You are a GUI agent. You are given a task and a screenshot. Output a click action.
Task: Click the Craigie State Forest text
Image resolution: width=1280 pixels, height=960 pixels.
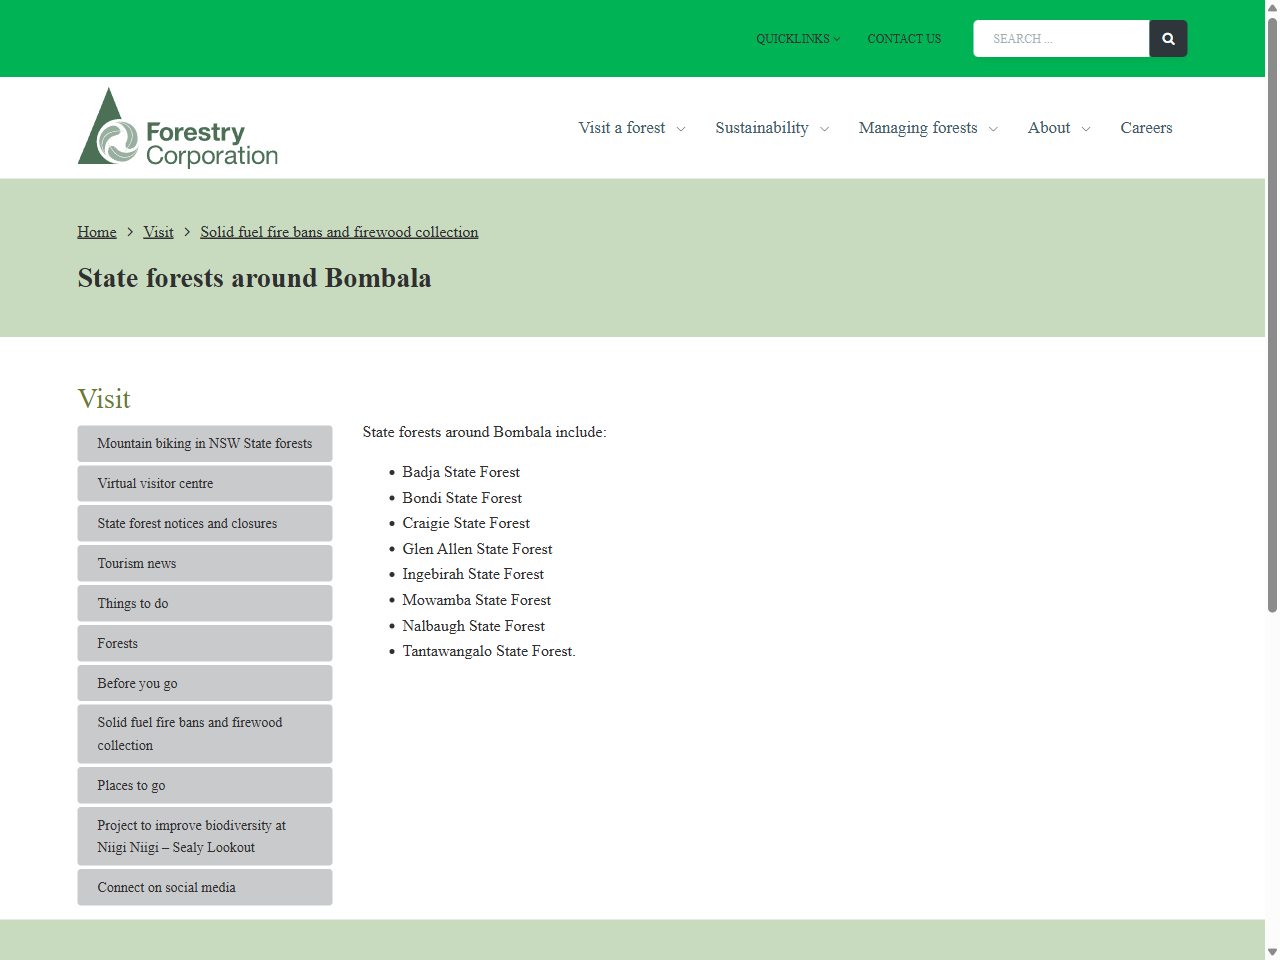[x=466, y=523]
